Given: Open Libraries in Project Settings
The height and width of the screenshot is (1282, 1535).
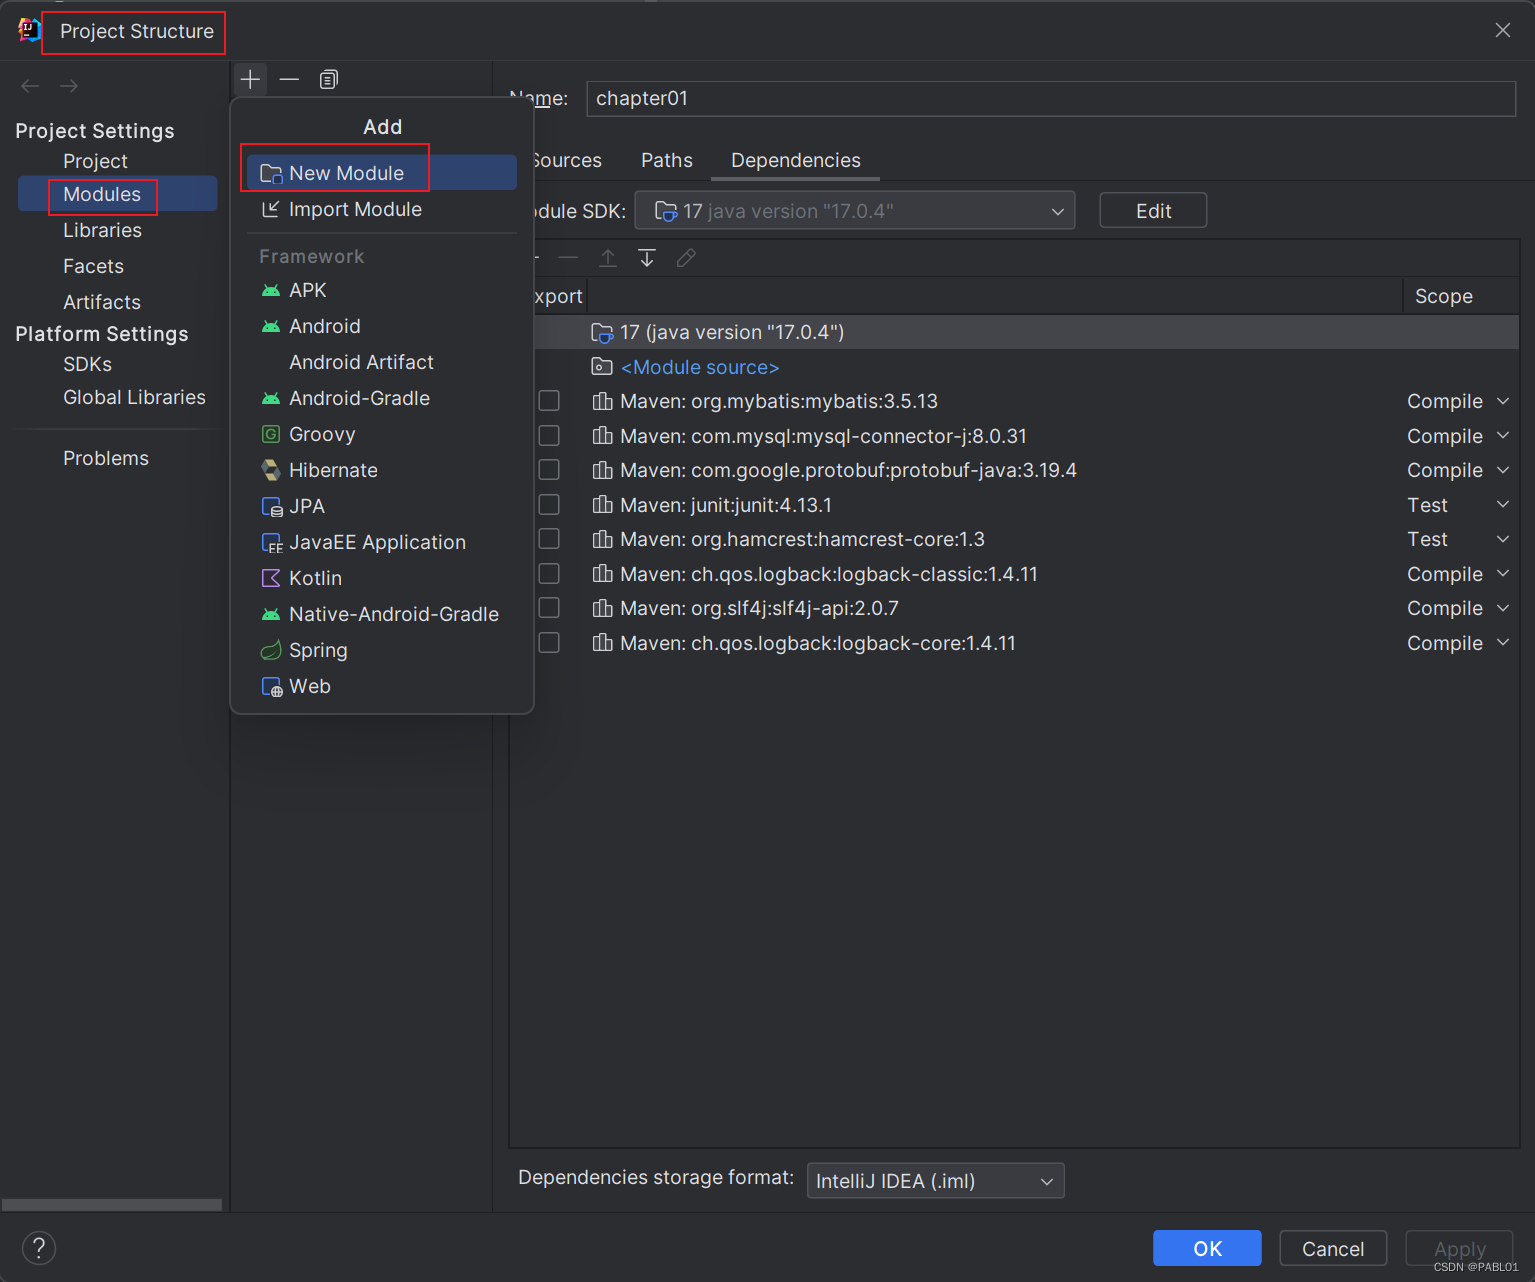Looking at the screenshot, I should [103, 230].
